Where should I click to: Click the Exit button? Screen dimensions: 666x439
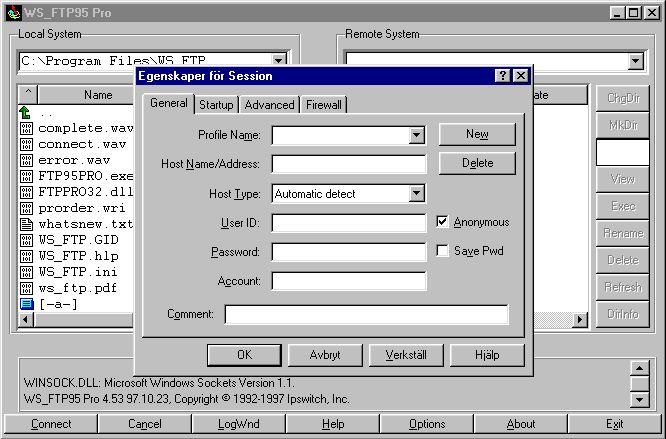pos(615,424)
